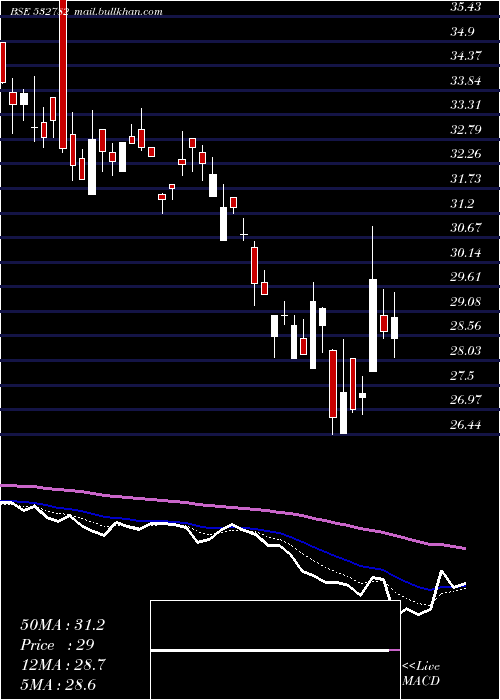
Task: Click the 34.9 price axis label
Action: tap(462, 32)
